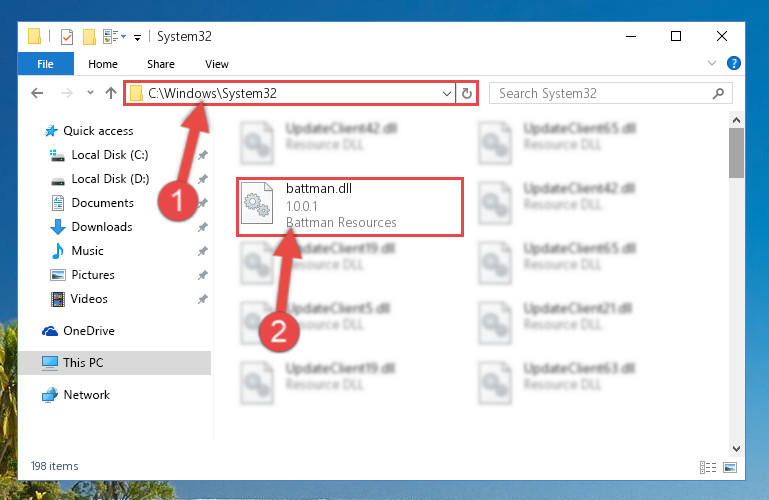Open Local Disk (C:) in the sidebar
Viewport: 769px width, 500px height.
(109, 155)
